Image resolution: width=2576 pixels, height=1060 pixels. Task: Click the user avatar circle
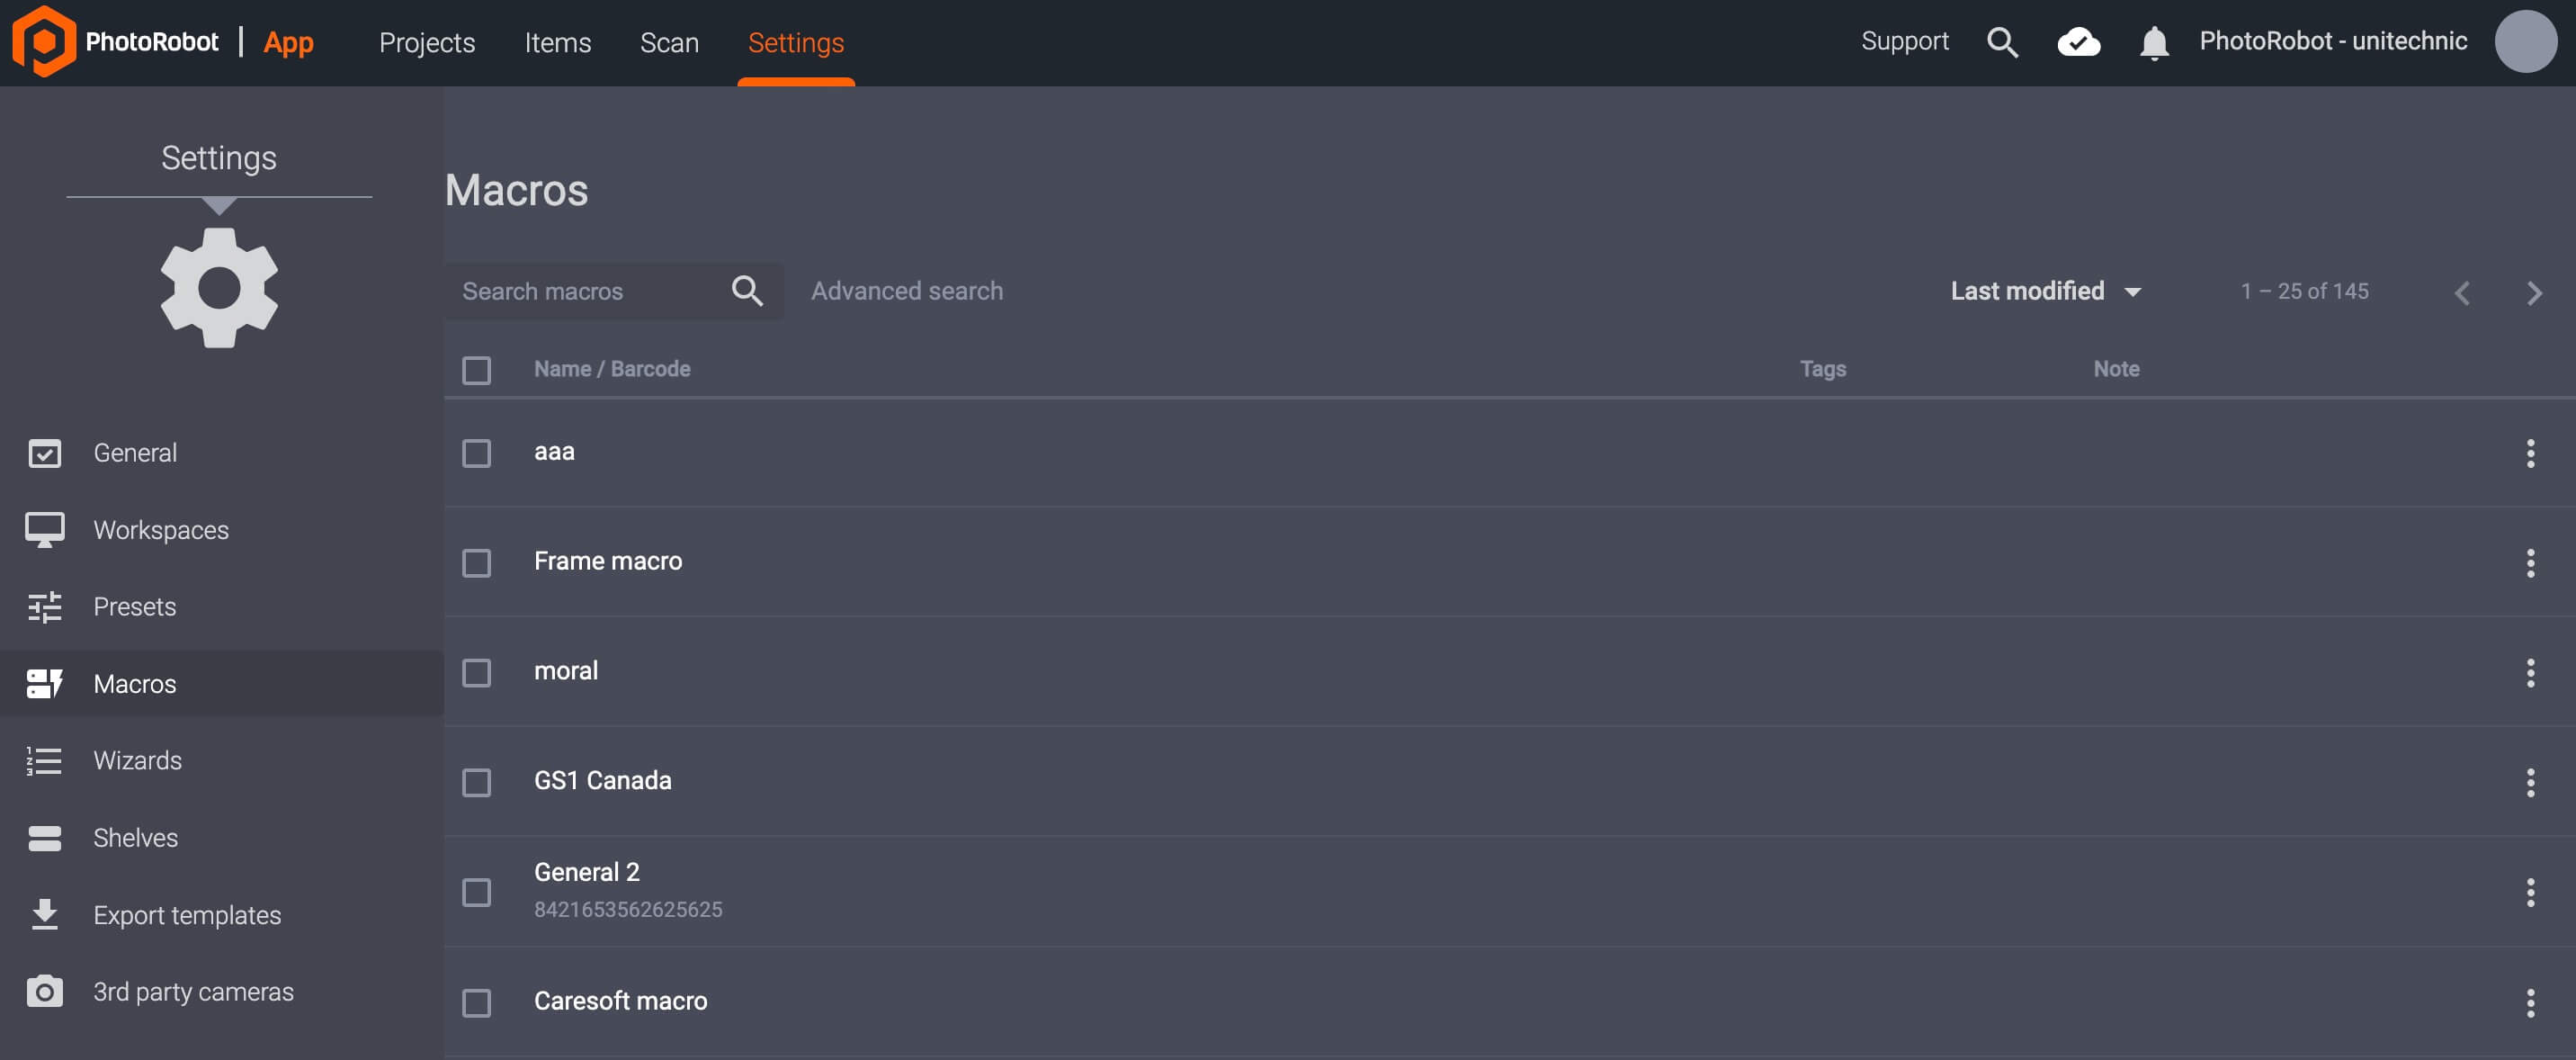coord(2525,42)
